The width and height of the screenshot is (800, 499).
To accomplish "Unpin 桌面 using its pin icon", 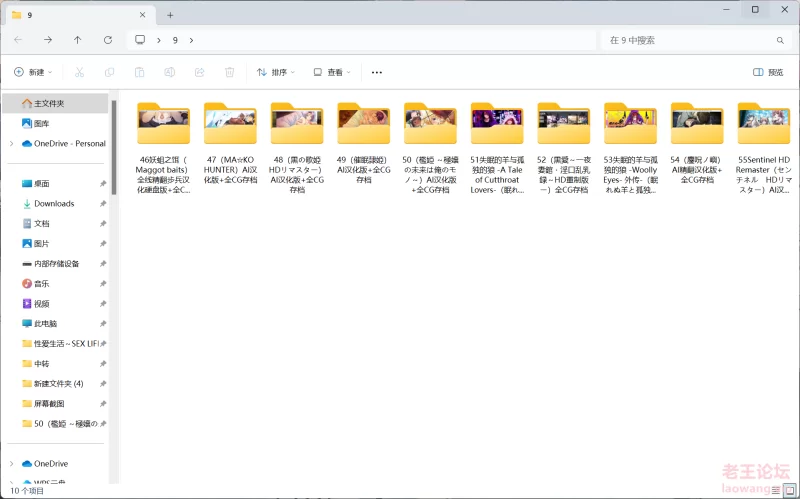I will coord(103,184).
